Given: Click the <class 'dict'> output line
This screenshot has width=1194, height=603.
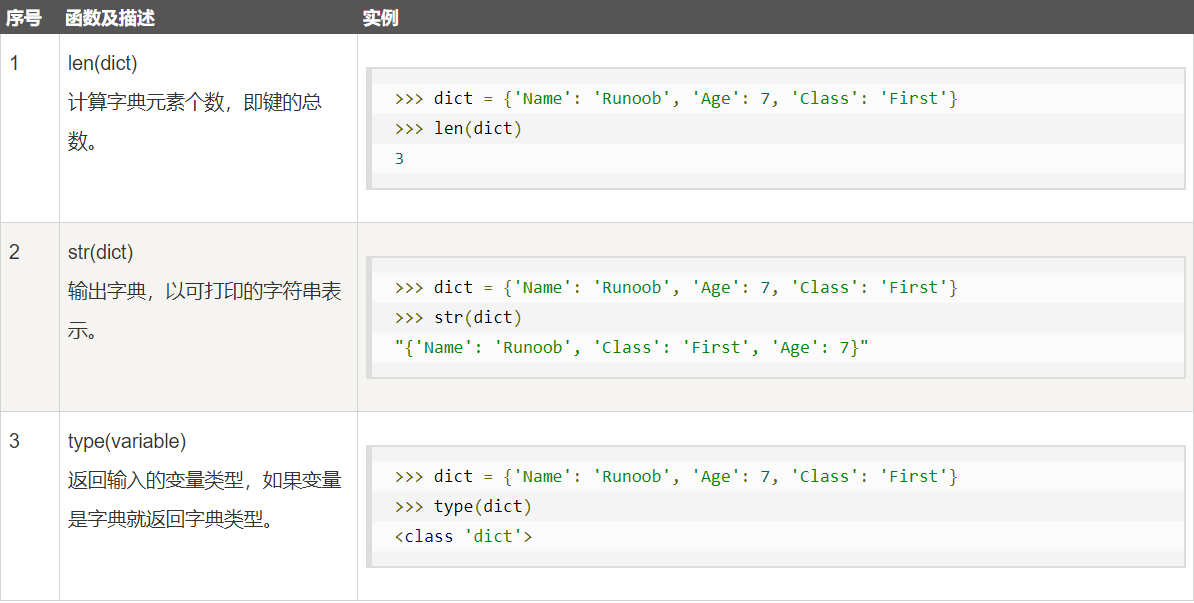Looking at the screenshot, I should click(464, 536).
